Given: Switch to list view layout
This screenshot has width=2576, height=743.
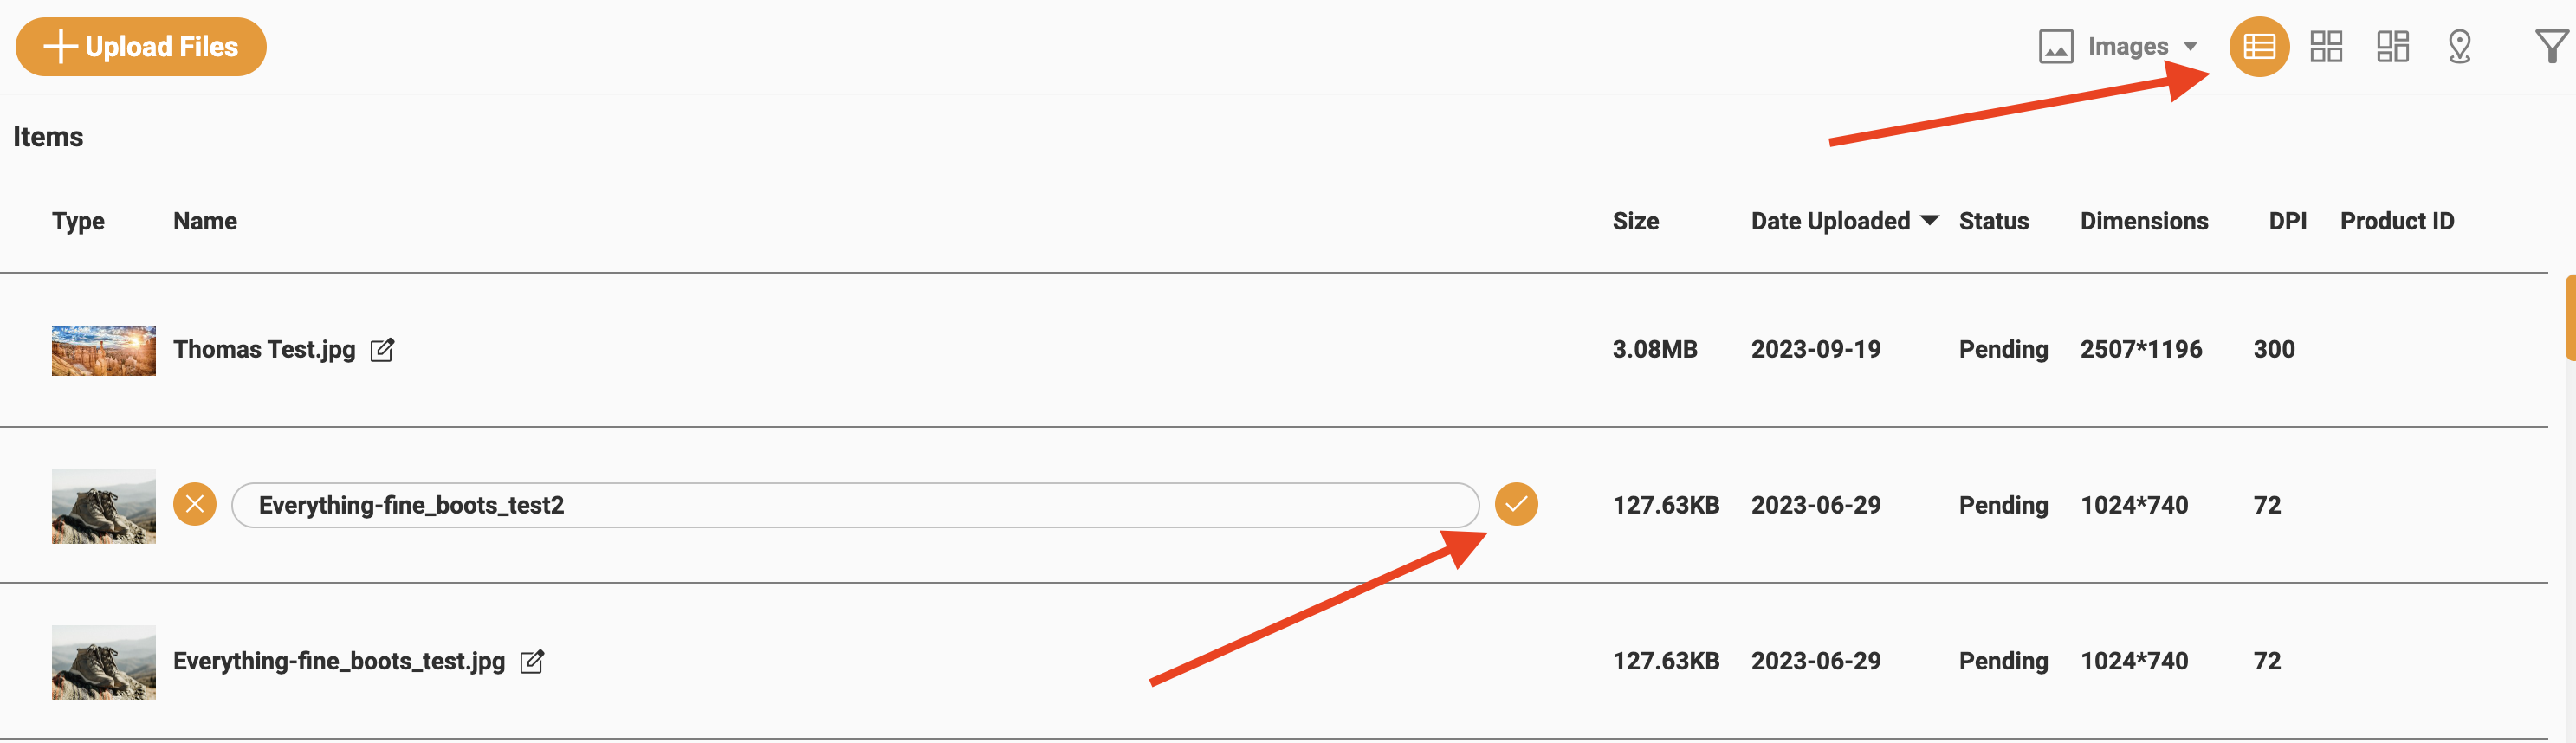Looking at the screenshot, I should pos(2259,47).
